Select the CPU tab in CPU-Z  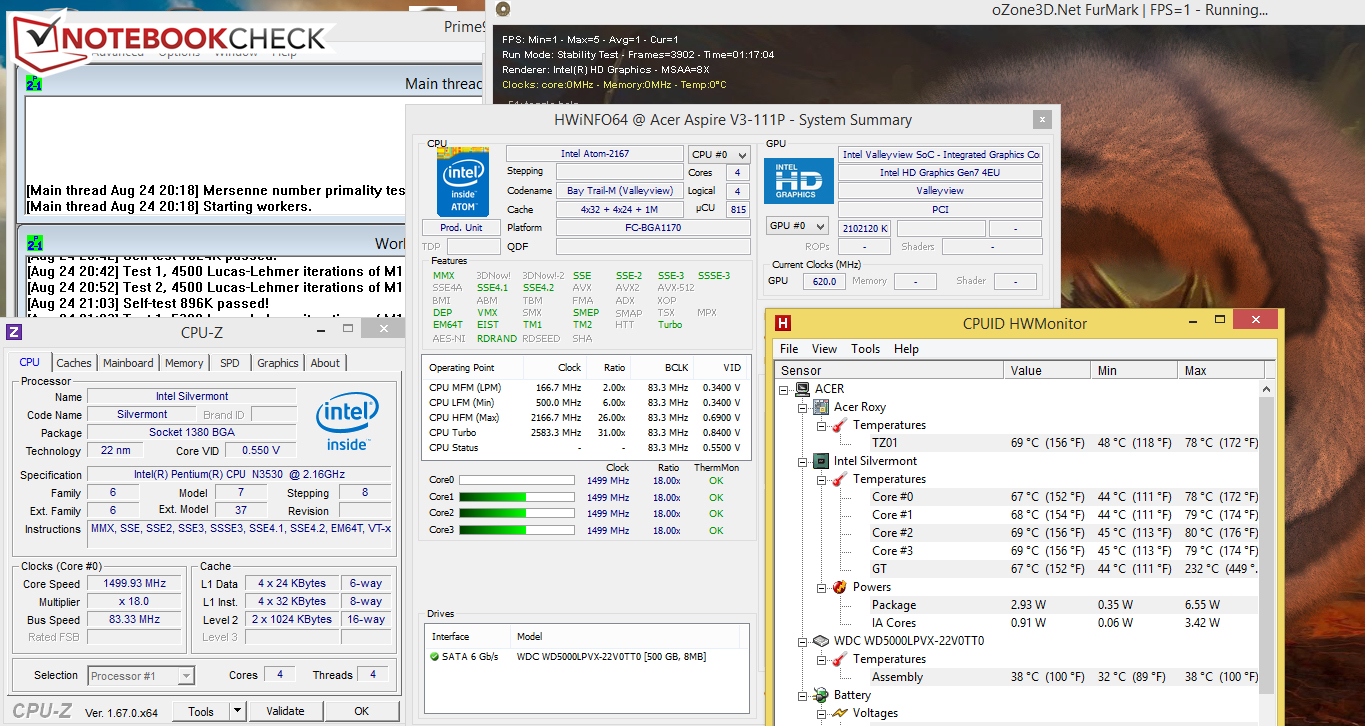[x=30, y=362]
